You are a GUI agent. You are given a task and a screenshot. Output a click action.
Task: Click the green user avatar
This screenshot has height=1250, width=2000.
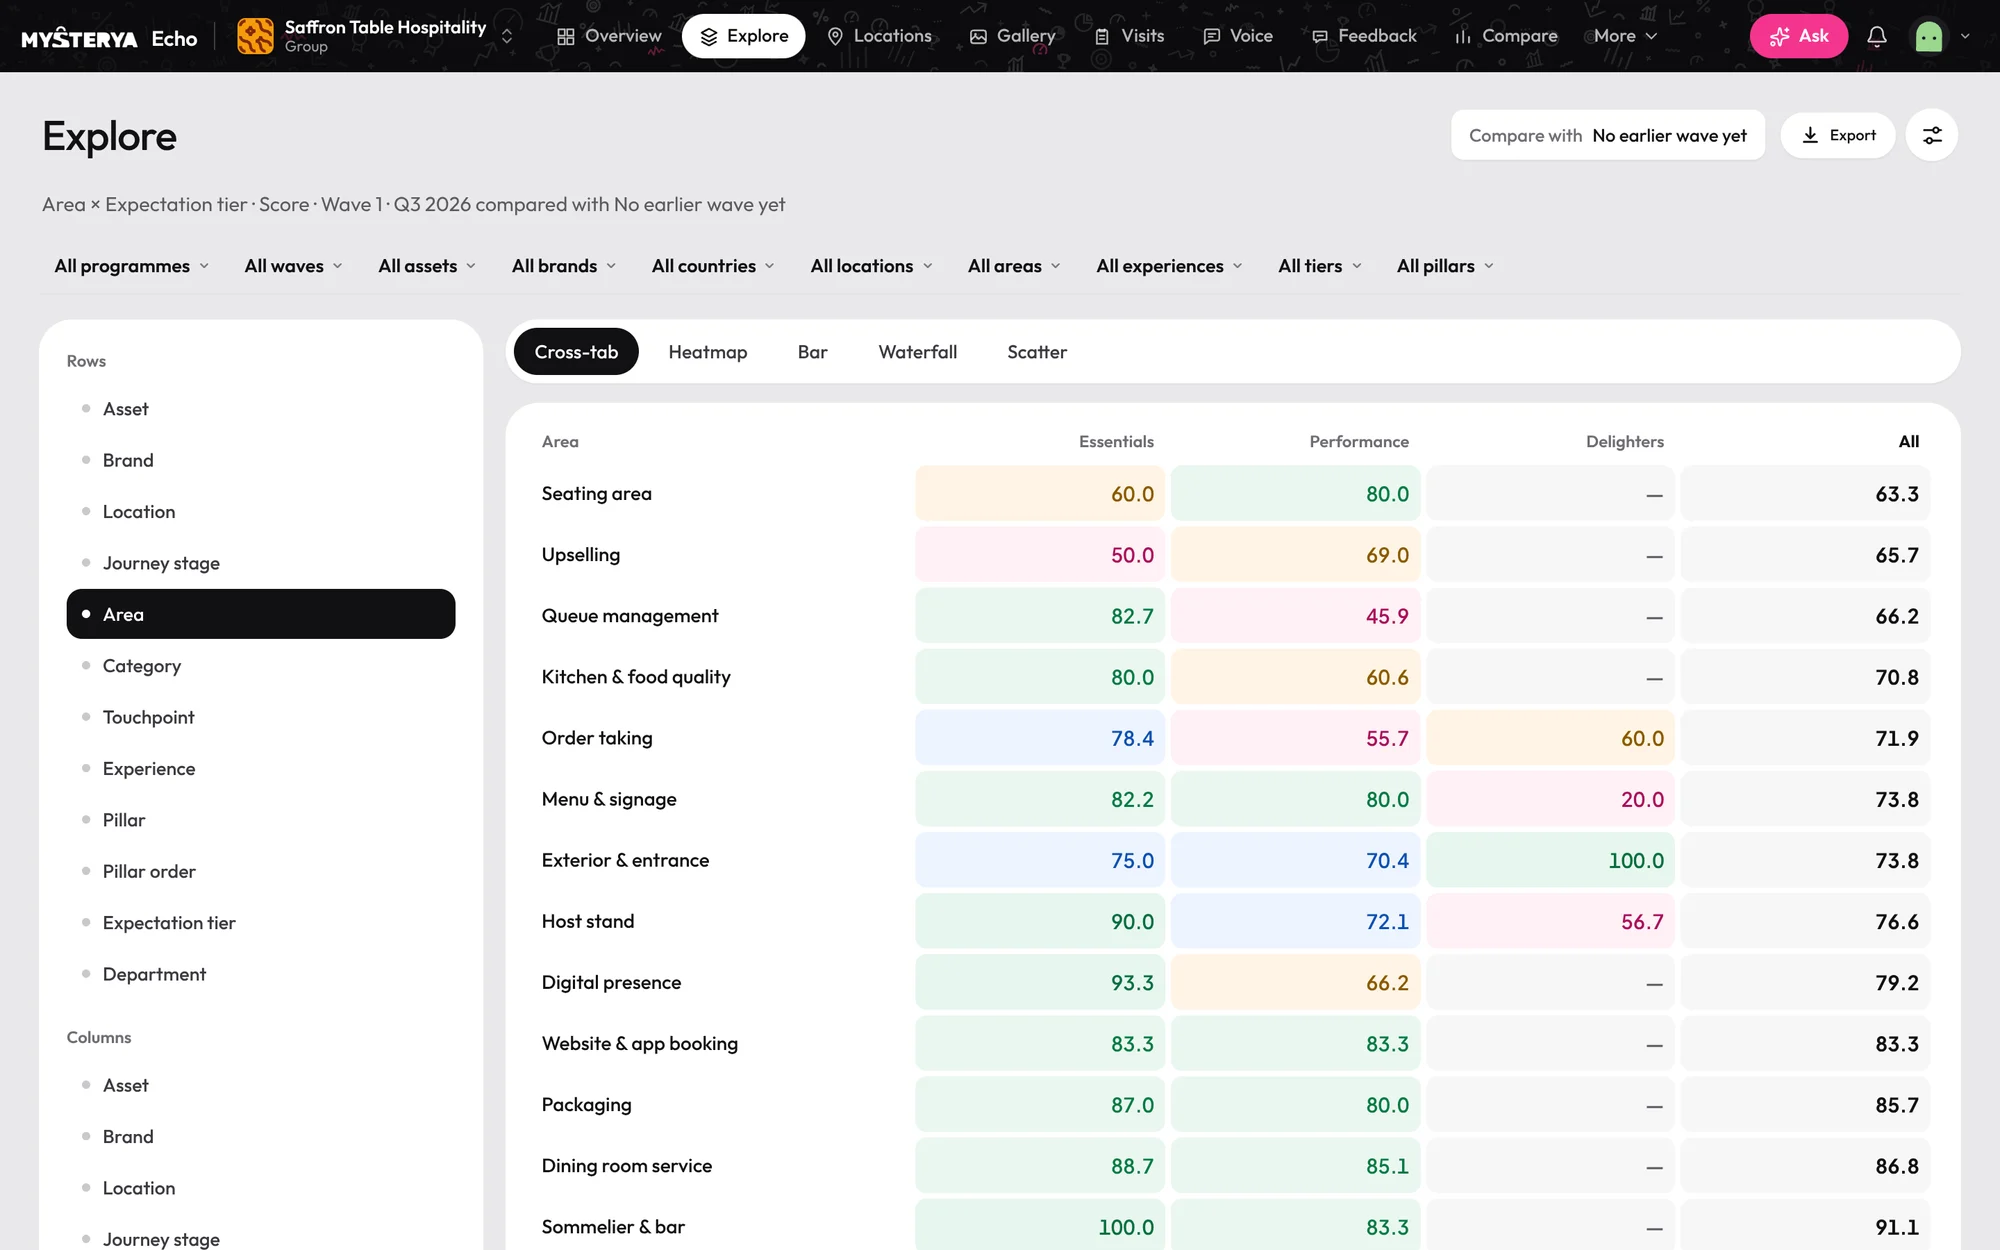click(x=1929, y=36)
